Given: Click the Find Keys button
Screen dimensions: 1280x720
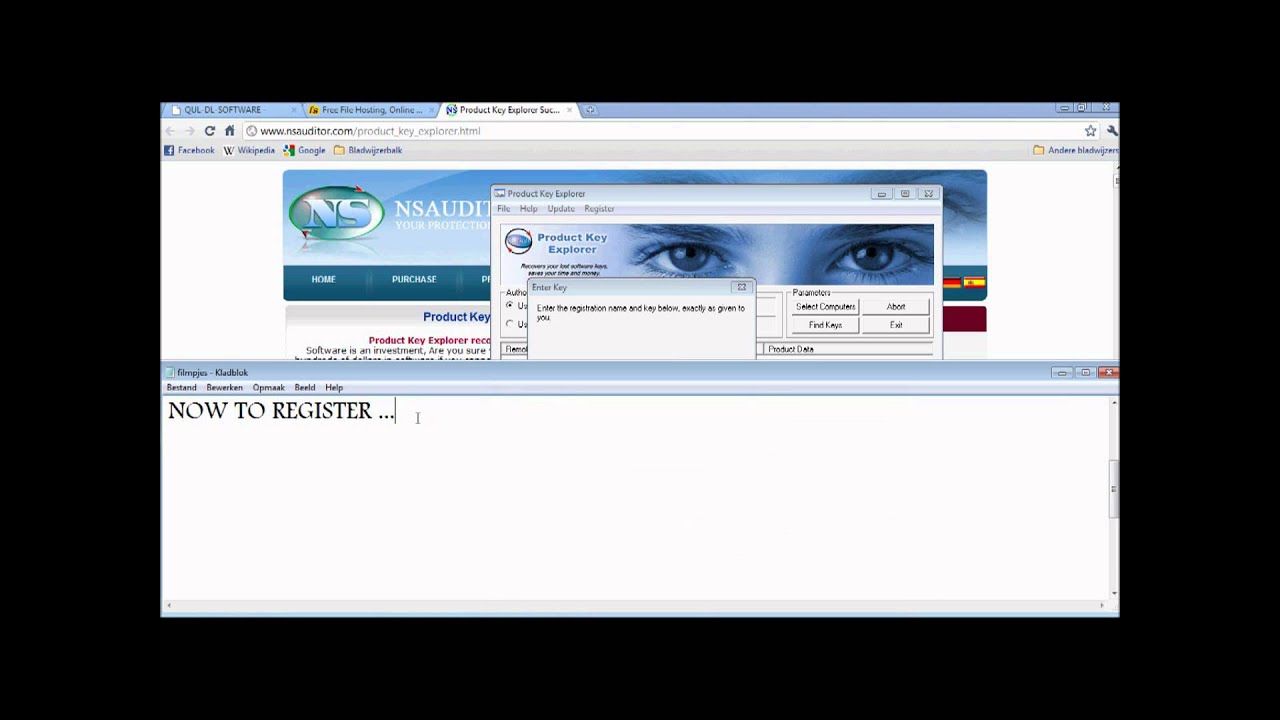Looking at the screenshot, I should 825,325.
